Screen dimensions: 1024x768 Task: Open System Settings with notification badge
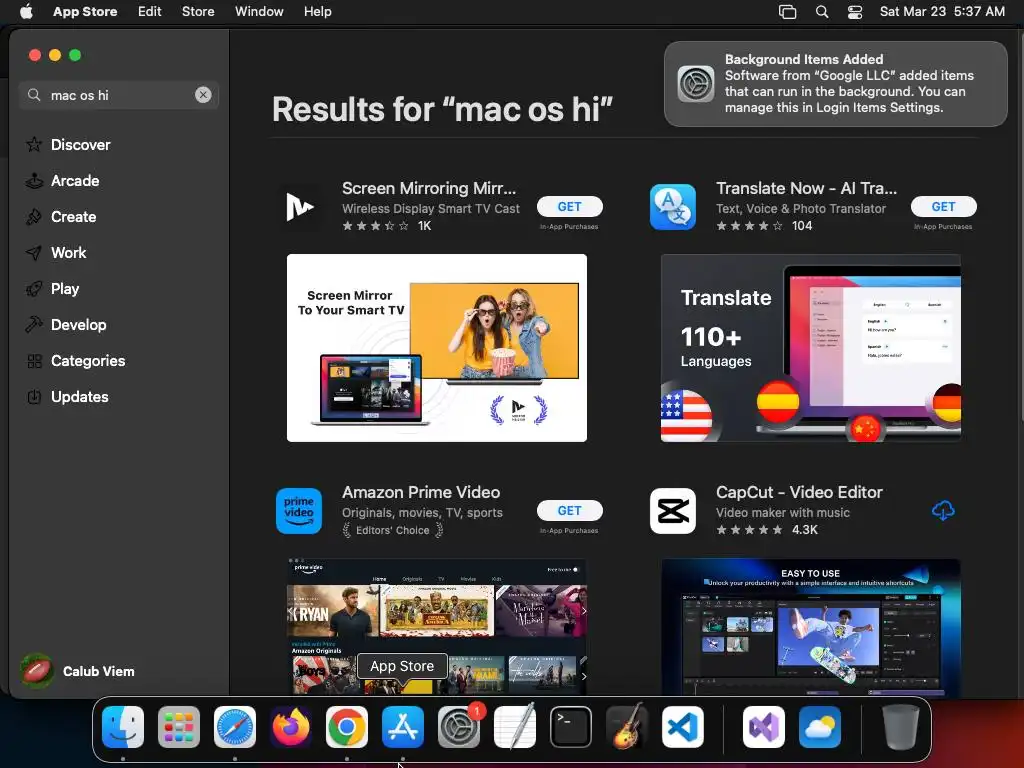coord(459,727)
